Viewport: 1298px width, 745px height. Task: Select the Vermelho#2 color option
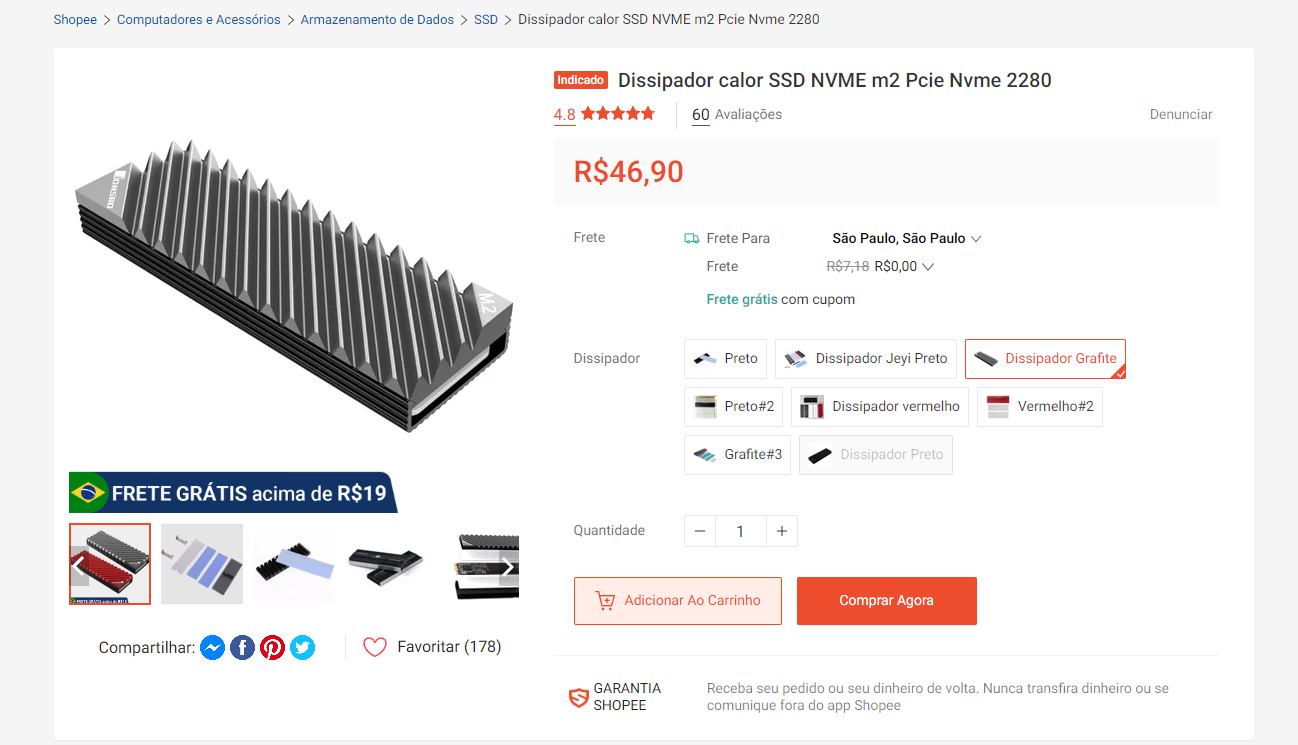click(x=1040, y=407)
